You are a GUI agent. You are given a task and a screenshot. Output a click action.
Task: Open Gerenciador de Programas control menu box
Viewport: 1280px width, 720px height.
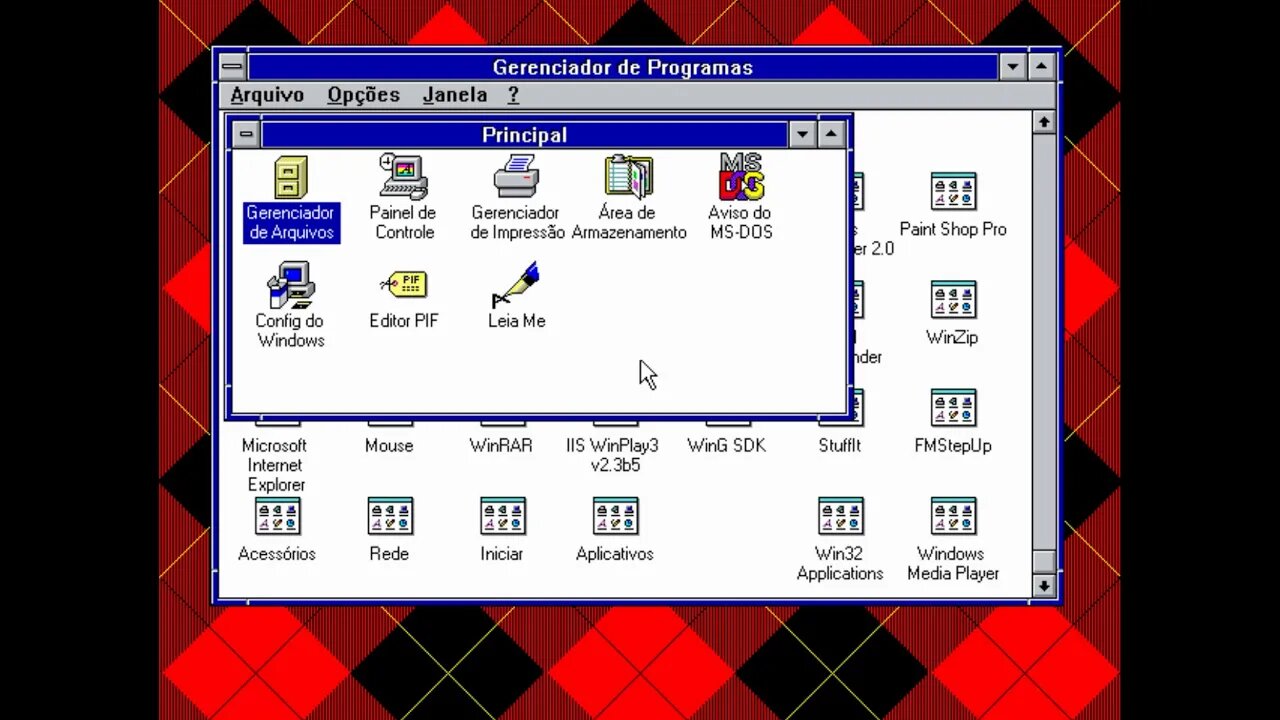point(232,67)
